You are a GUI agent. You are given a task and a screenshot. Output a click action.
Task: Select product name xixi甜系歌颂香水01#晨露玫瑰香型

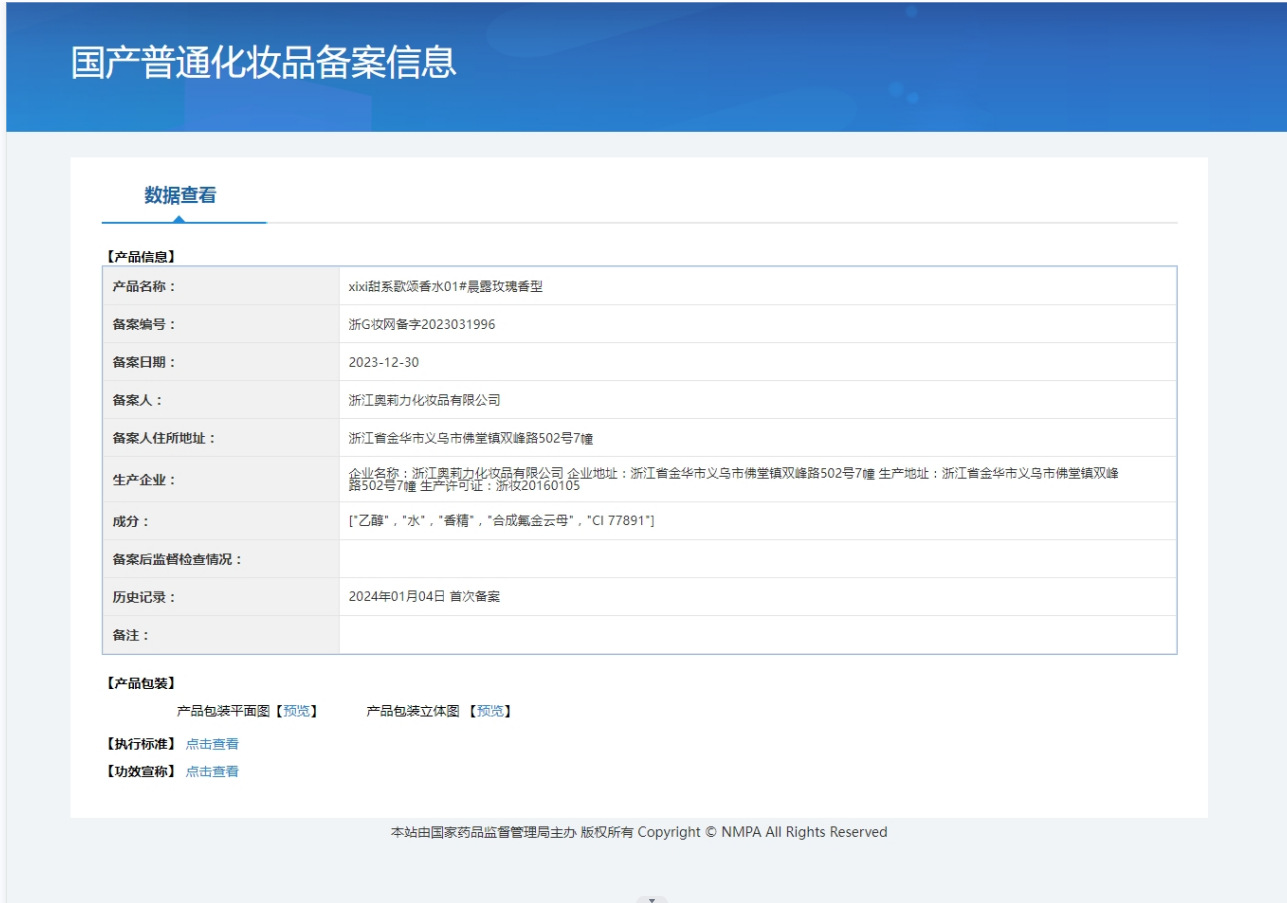pyautogui.click(x=446, y=286)
